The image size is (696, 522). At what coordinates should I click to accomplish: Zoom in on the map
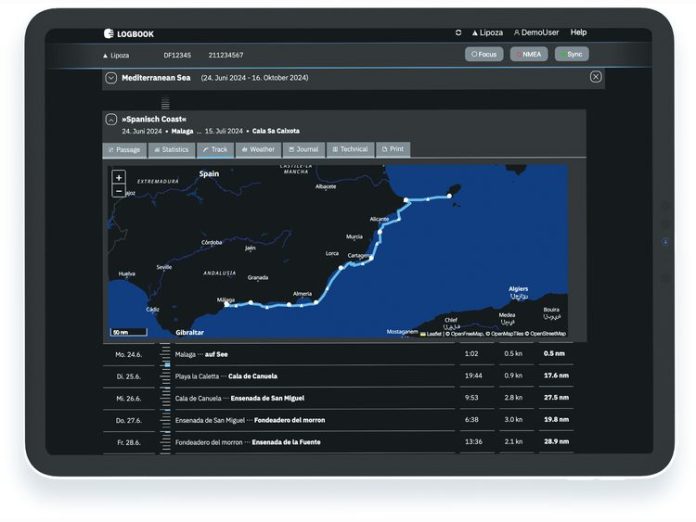coord(119,178)
